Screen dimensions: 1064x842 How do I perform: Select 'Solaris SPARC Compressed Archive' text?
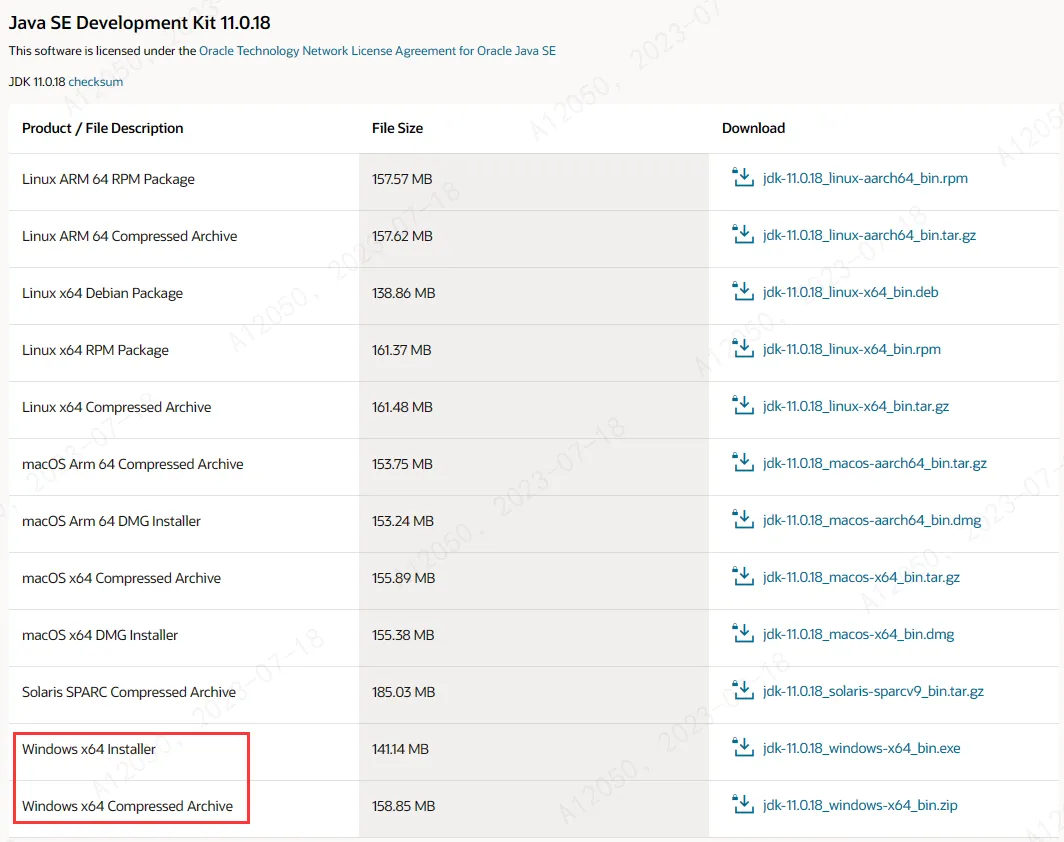click(129, 692)
